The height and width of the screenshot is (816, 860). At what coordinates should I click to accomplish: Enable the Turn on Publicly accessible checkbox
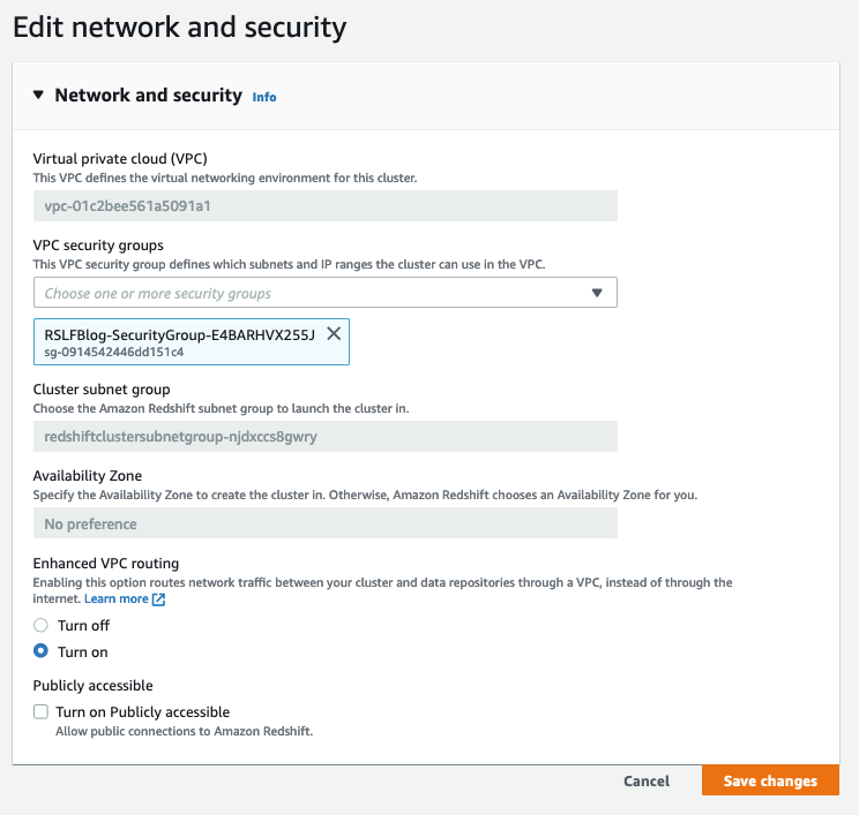pyautogui.click(x=41, y=712)
